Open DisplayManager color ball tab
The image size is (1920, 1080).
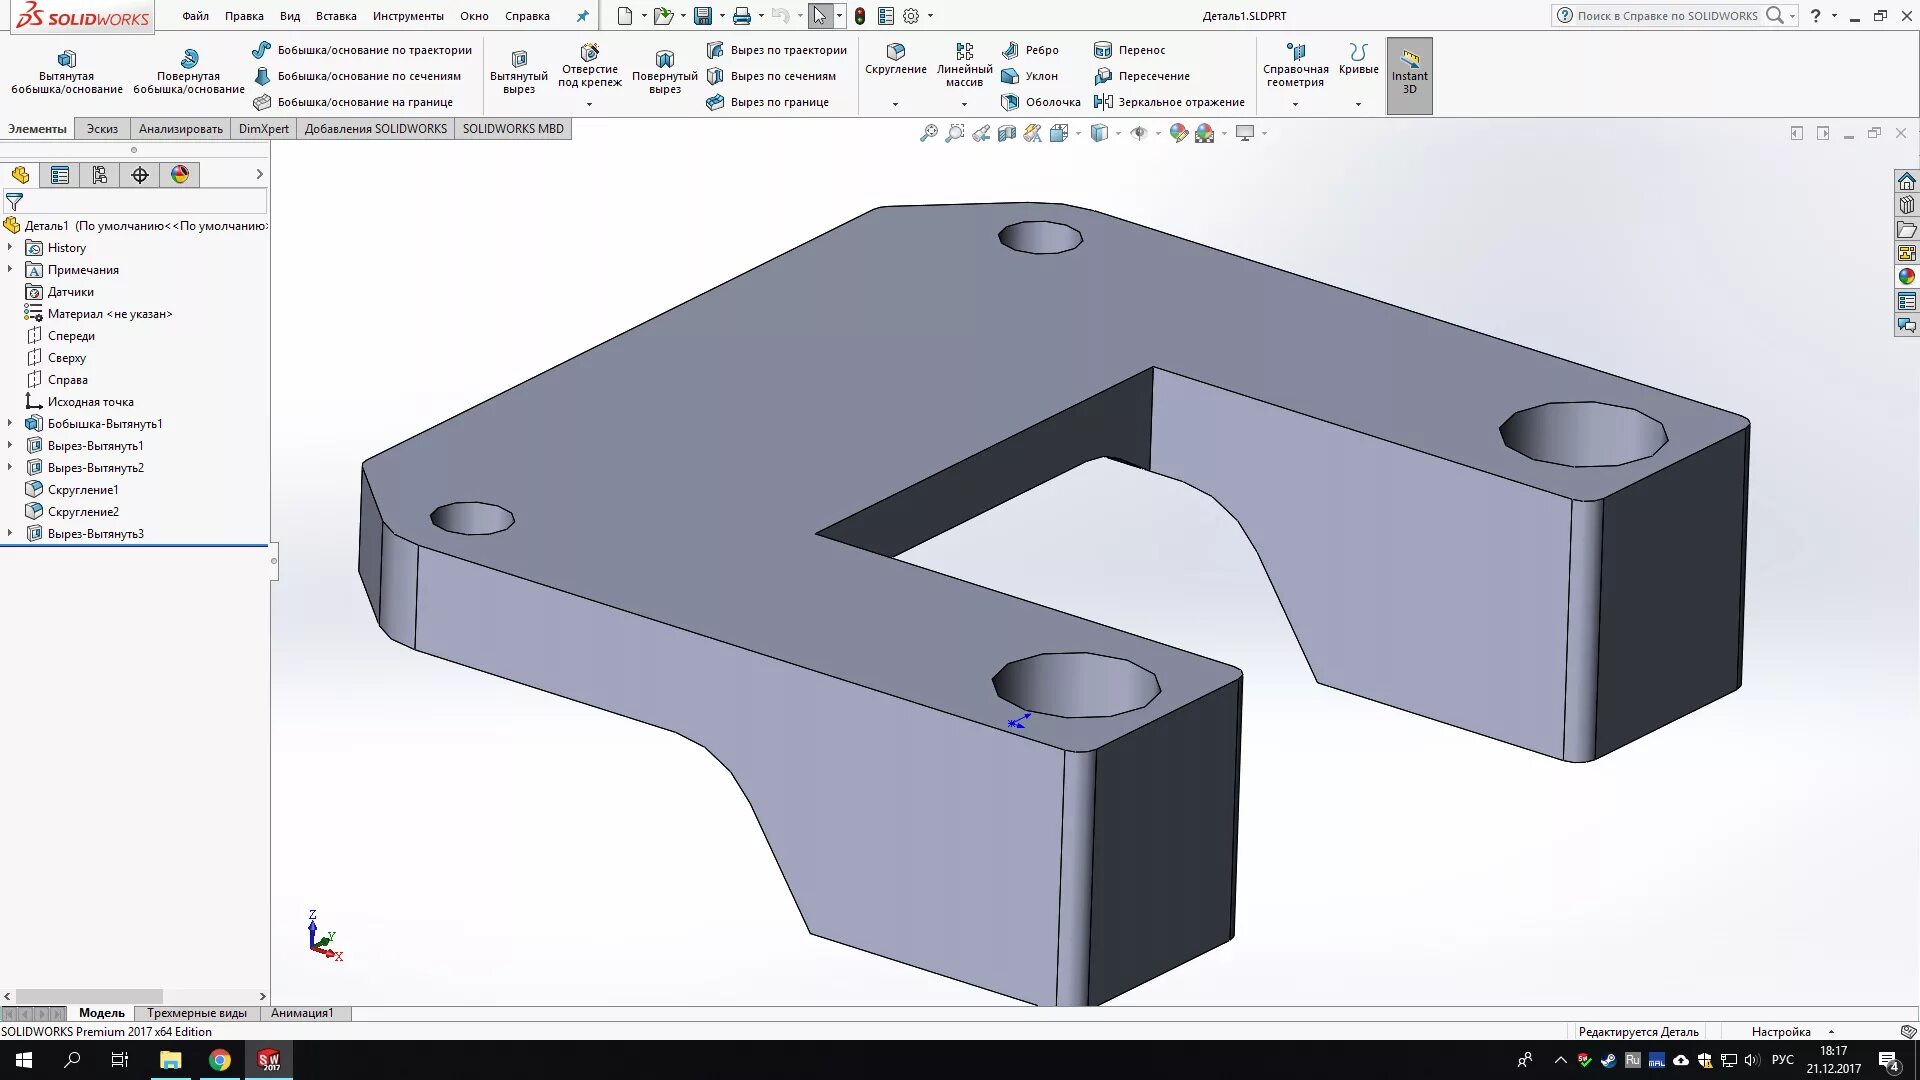point(180,175)
